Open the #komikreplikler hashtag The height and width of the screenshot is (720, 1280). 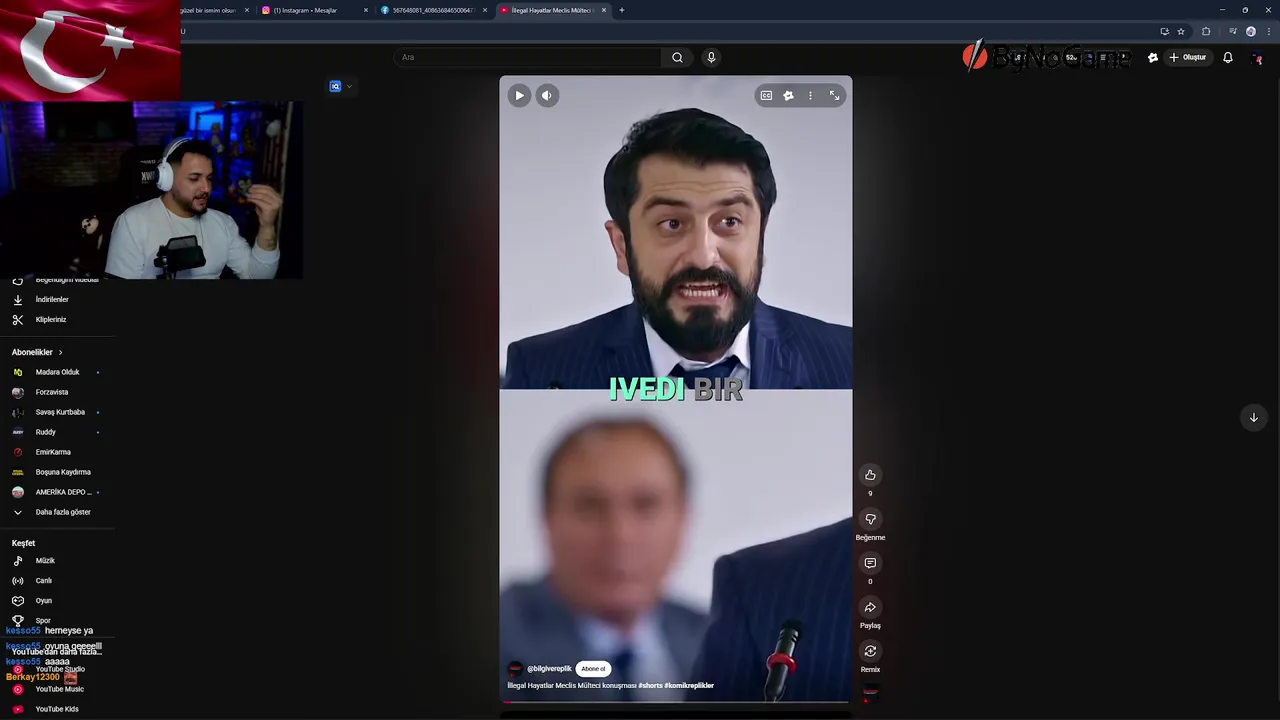[689, 686]
